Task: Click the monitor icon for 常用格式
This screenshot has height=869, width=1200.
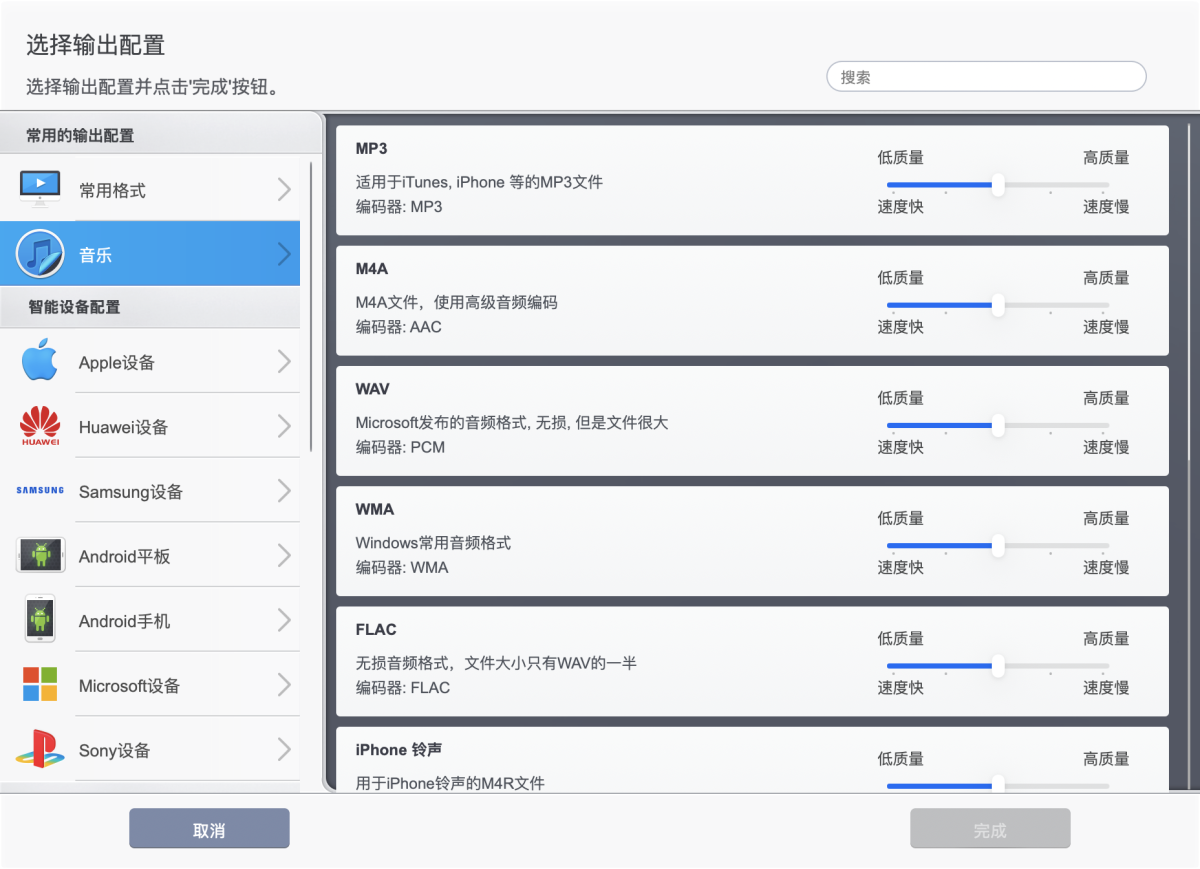Action: coord(40,189)
